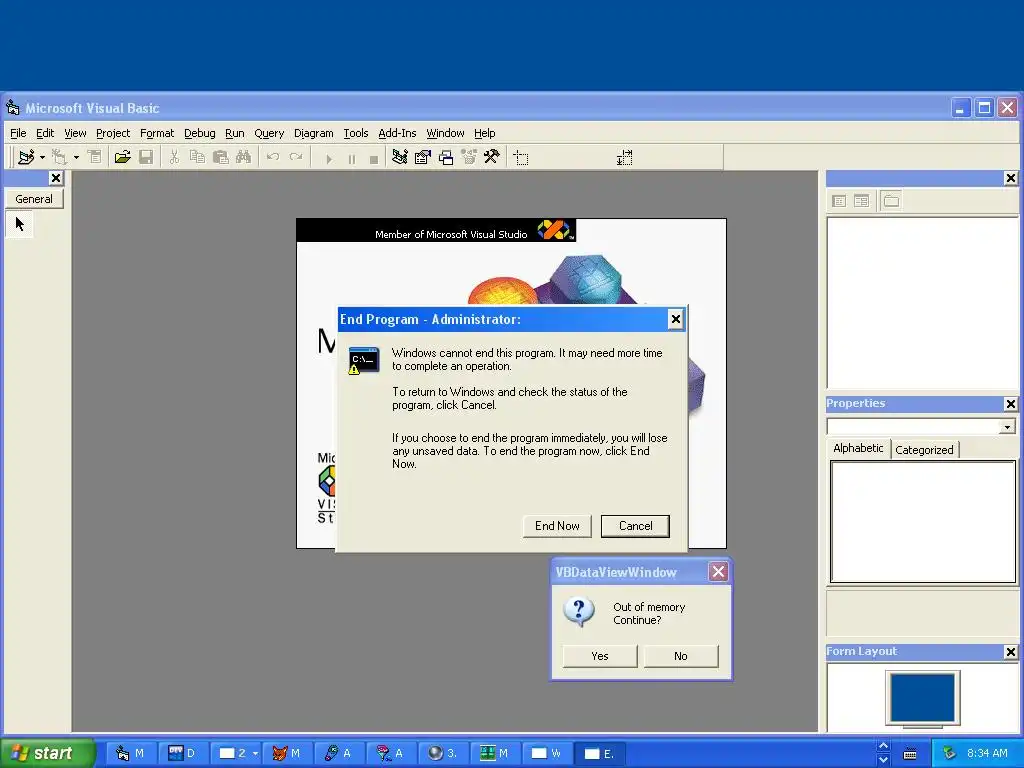Click the Find binoculars icon
Image resolution: width=1024 pixels, height=768 pixels.
pos(244,157)
